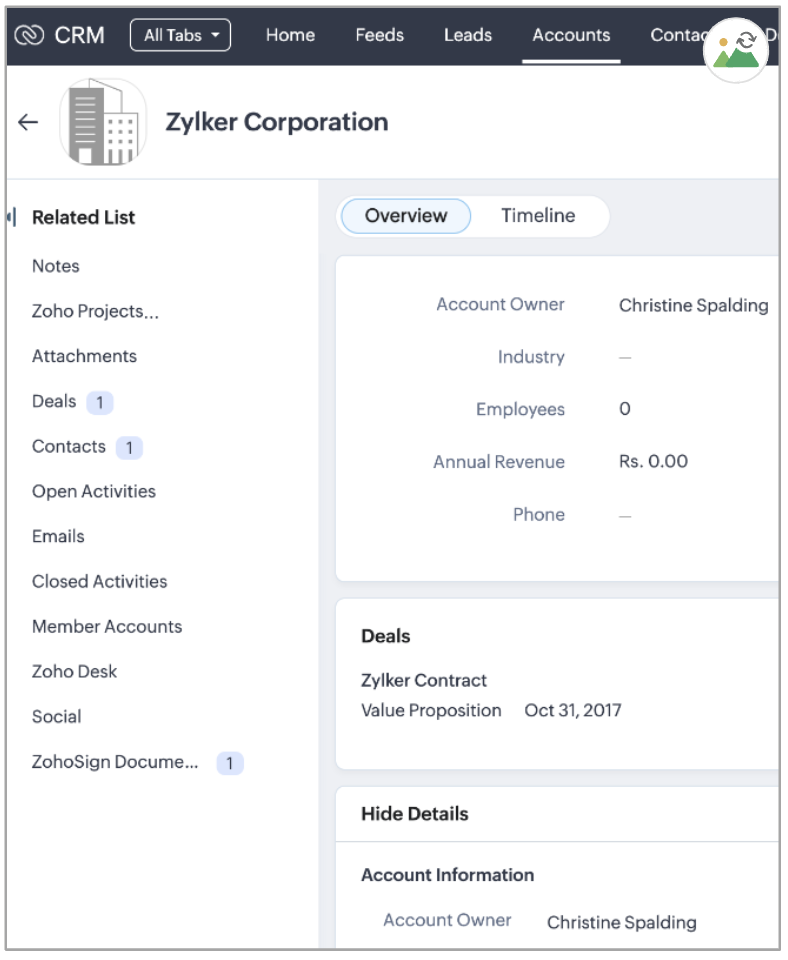Collapse the Related List sidebar handle
This screenshot has height=960, width=788.
pyautogui.click(x=11, y=217)
